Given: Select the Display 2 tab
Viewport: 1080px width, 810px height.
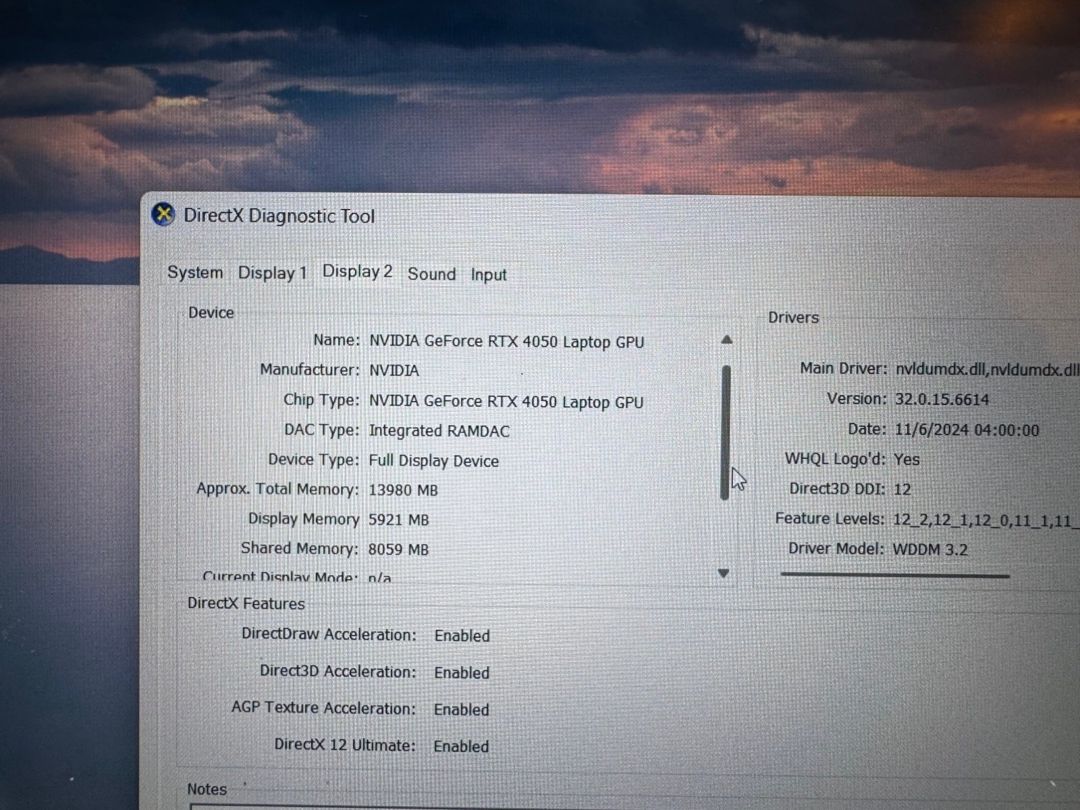Looking at the screenshot, I should pos(357,271).
